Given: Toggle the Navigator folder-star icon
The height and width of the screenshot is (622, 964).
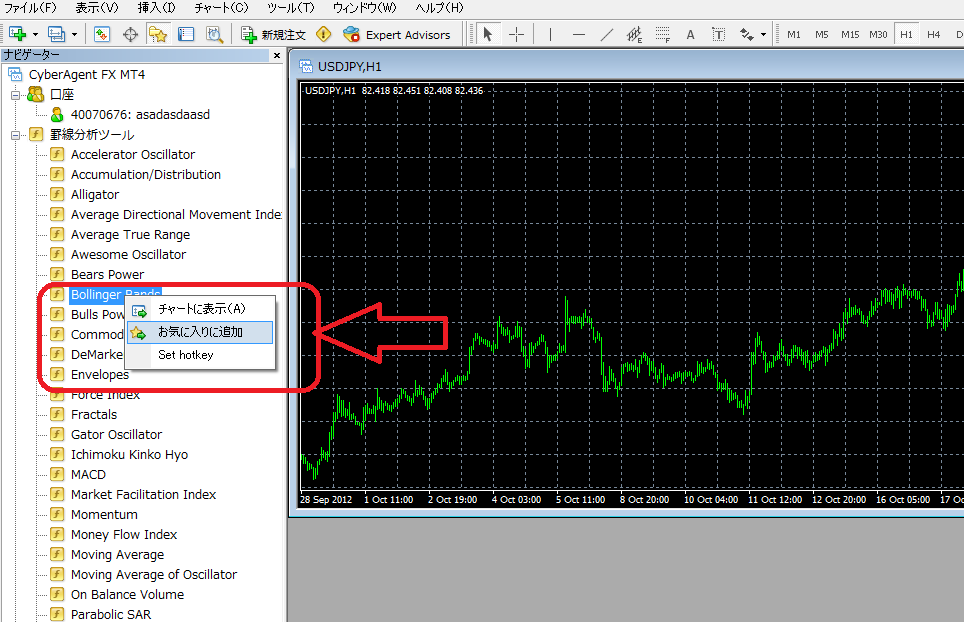Looking at the screenshot, I should coord(158,34).
